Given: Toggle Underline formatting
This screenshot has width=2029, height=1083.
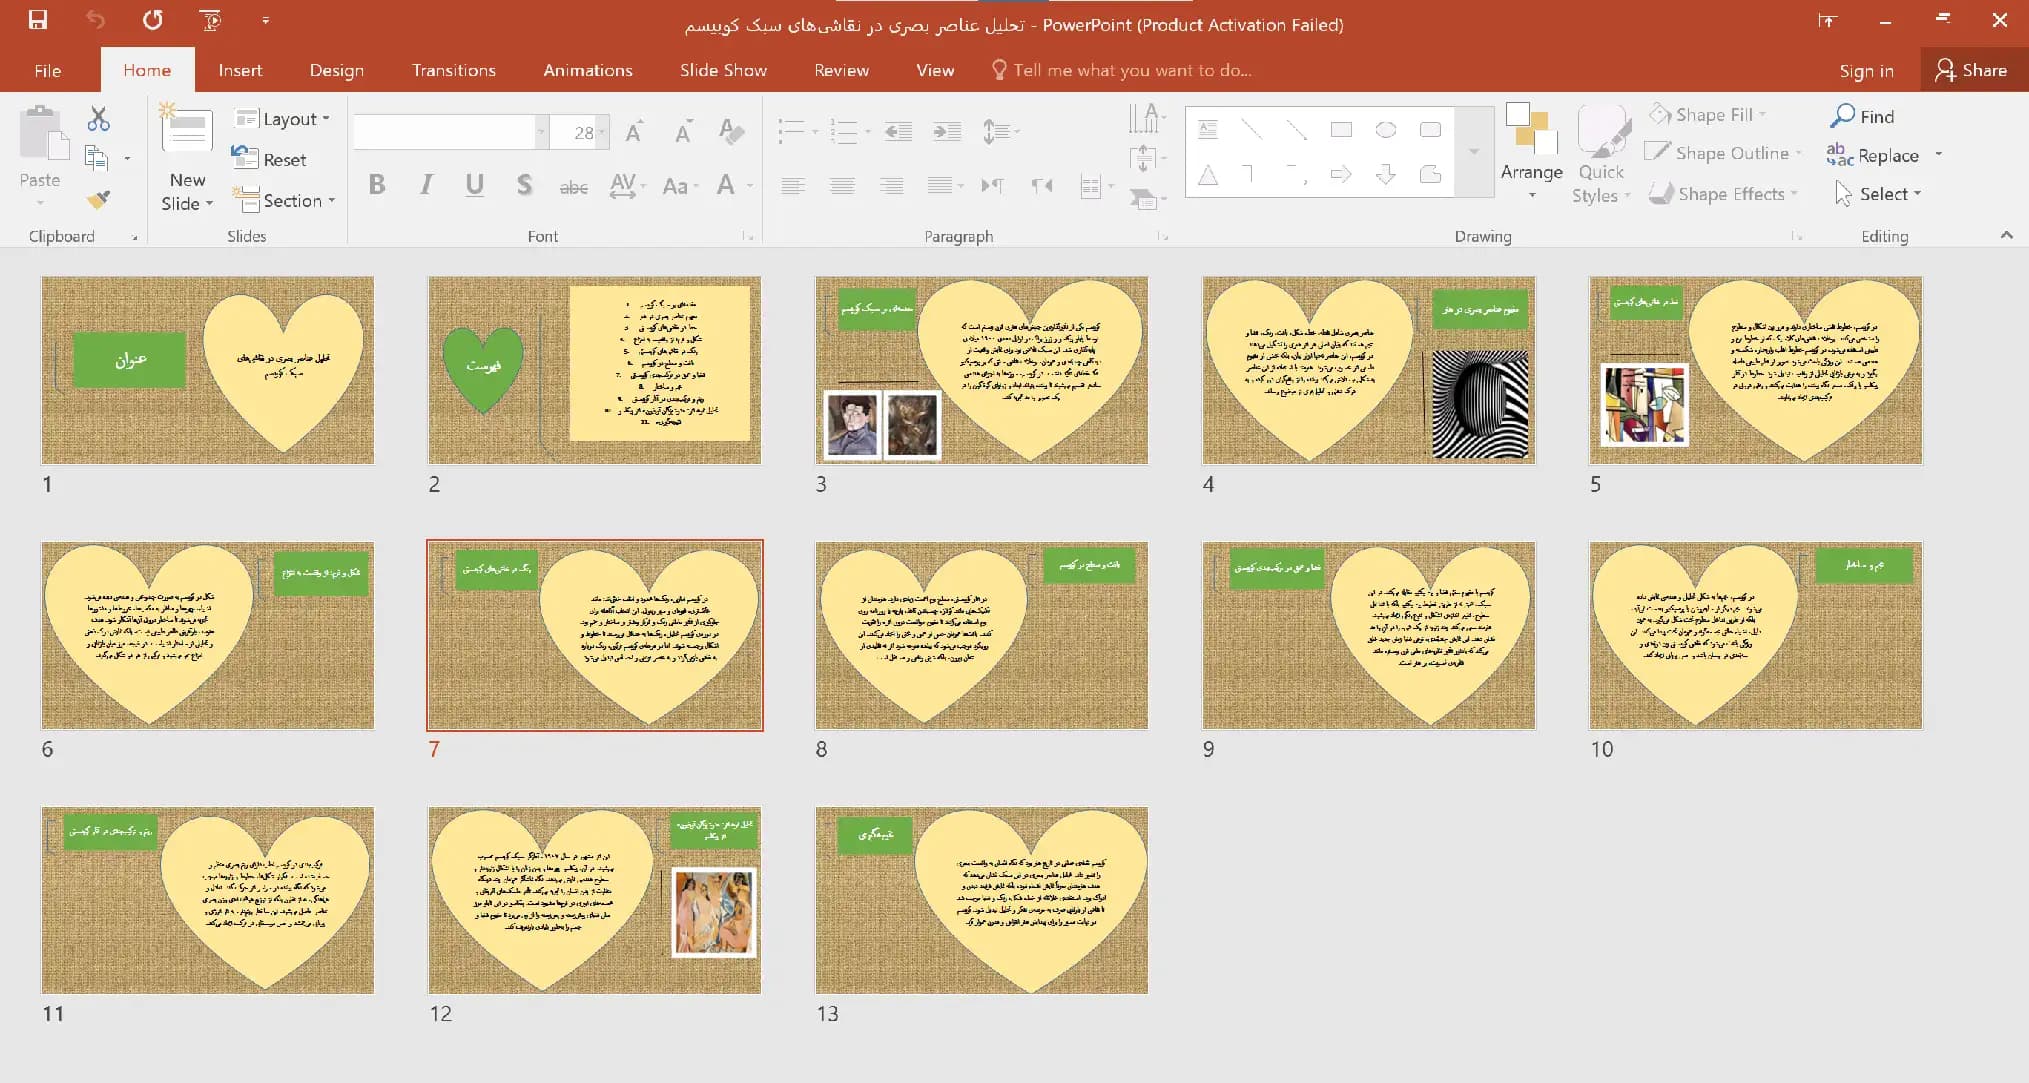Looking at the screenshot, I should [x=475, y=185].
